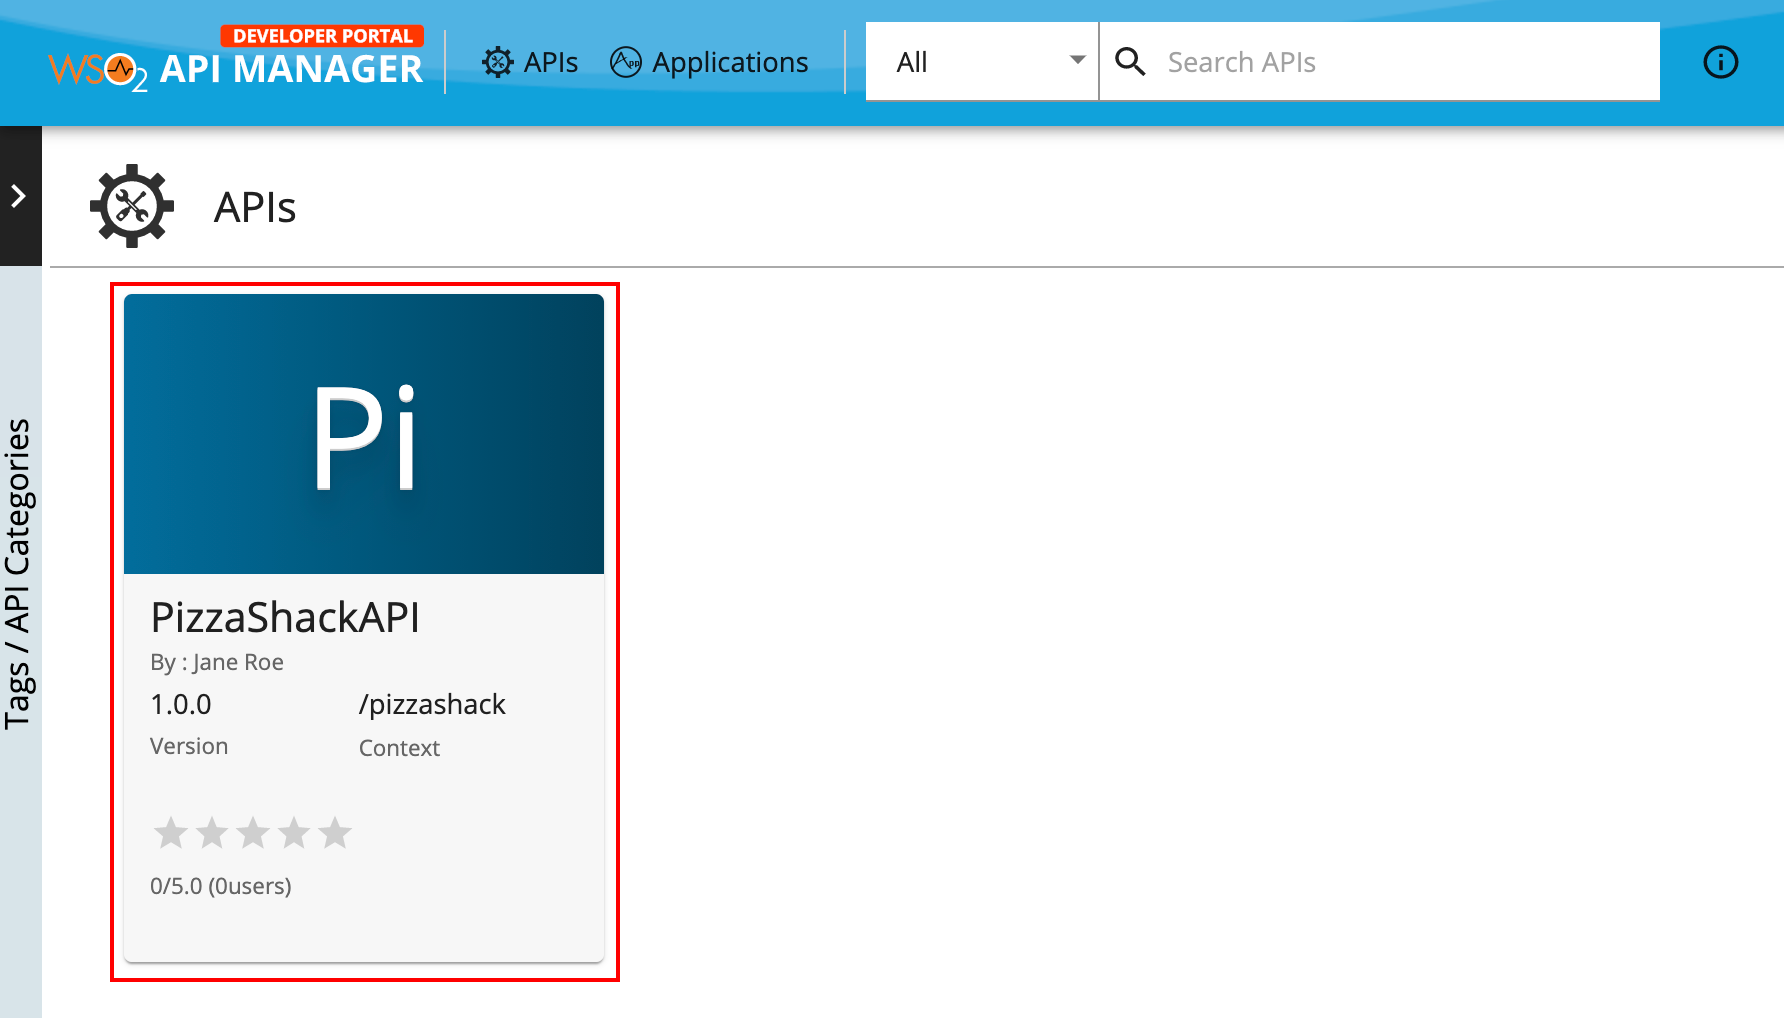Click the search magnifier icon
The image size is (1784, 1018).
point(1130,62)
